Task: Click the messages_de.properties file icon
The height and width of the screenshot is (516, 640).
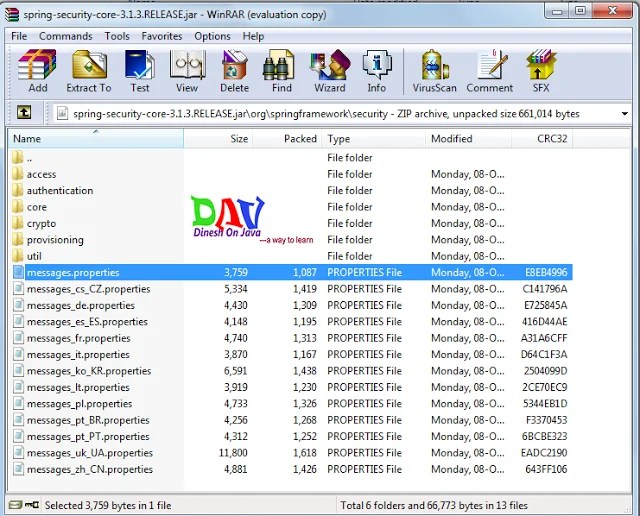Action: [x=18, y=305]
